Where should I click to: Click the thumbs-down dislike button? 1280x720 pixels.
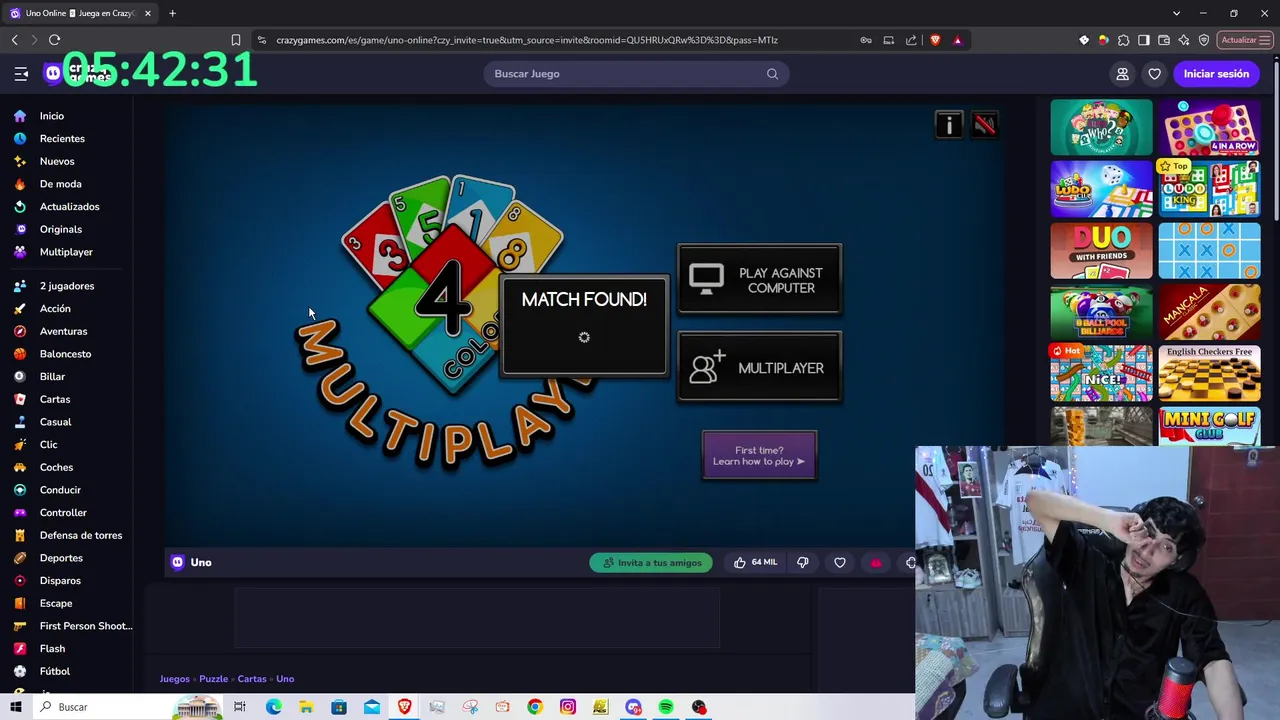click(x=802, y=563)
